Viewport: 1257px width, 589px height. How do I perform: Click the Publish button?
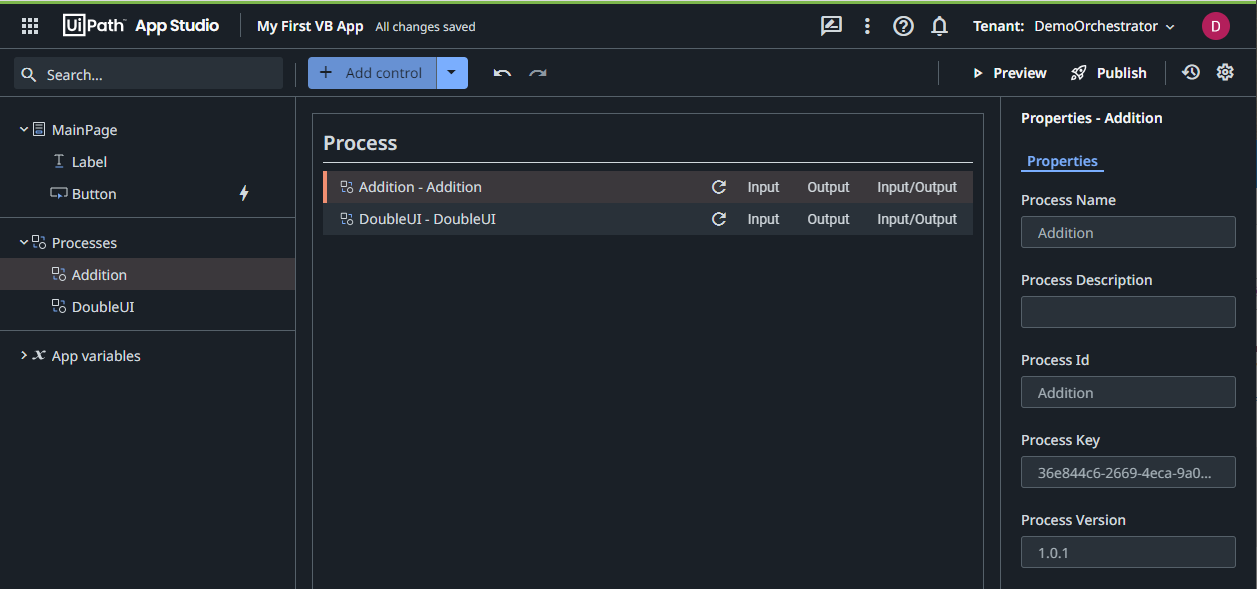point(1108,72)
